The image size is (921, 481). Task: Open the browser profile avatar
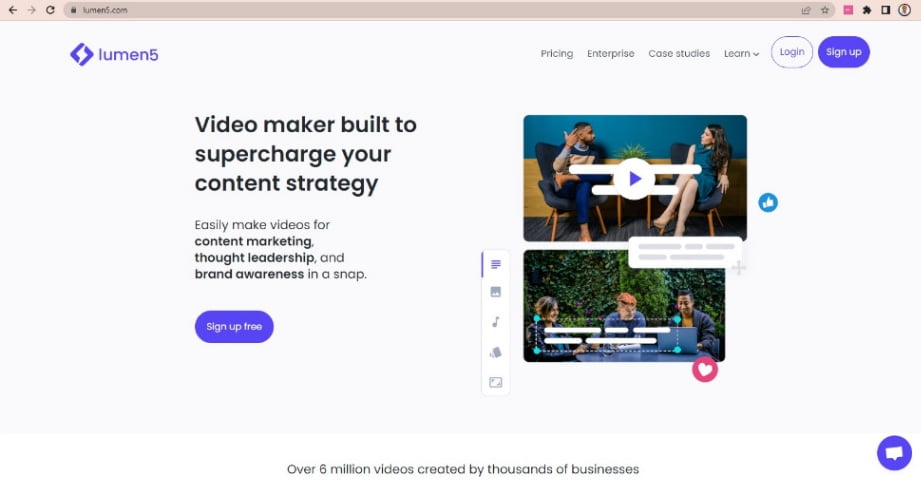(x=905, y=10)
